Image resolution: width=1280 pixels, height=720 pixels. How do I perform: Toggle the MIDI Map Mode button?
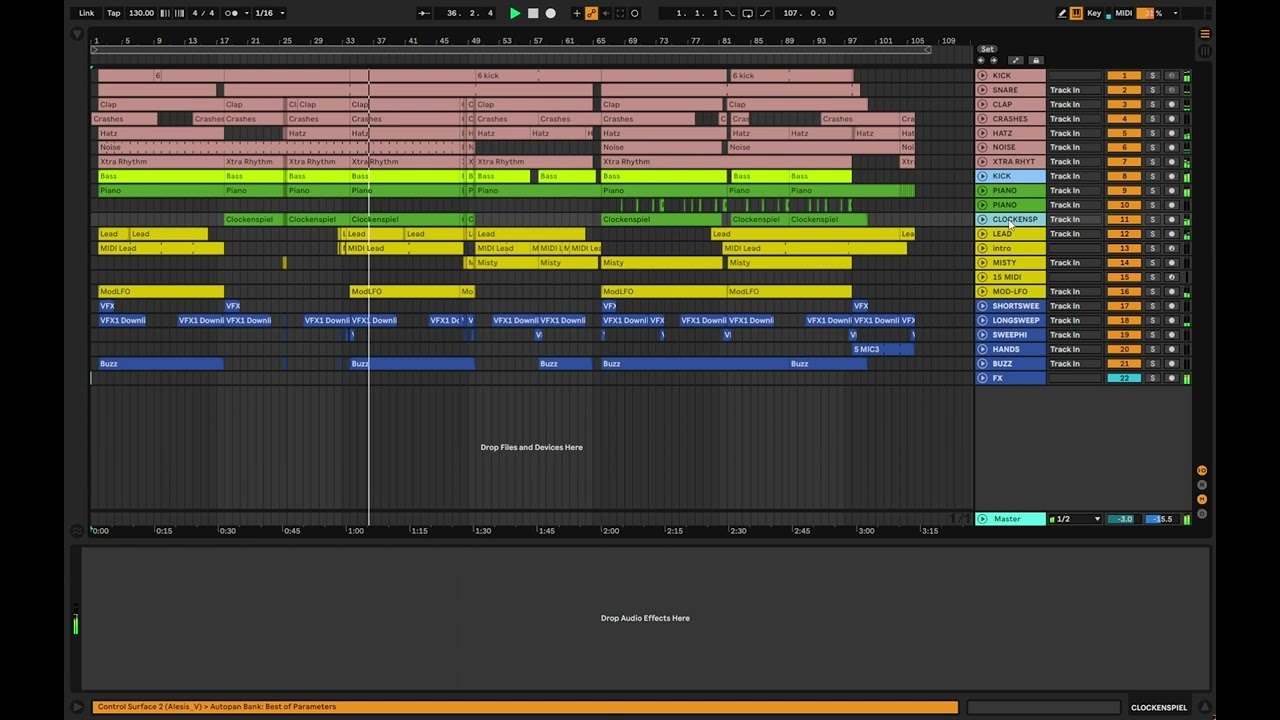1124,13
